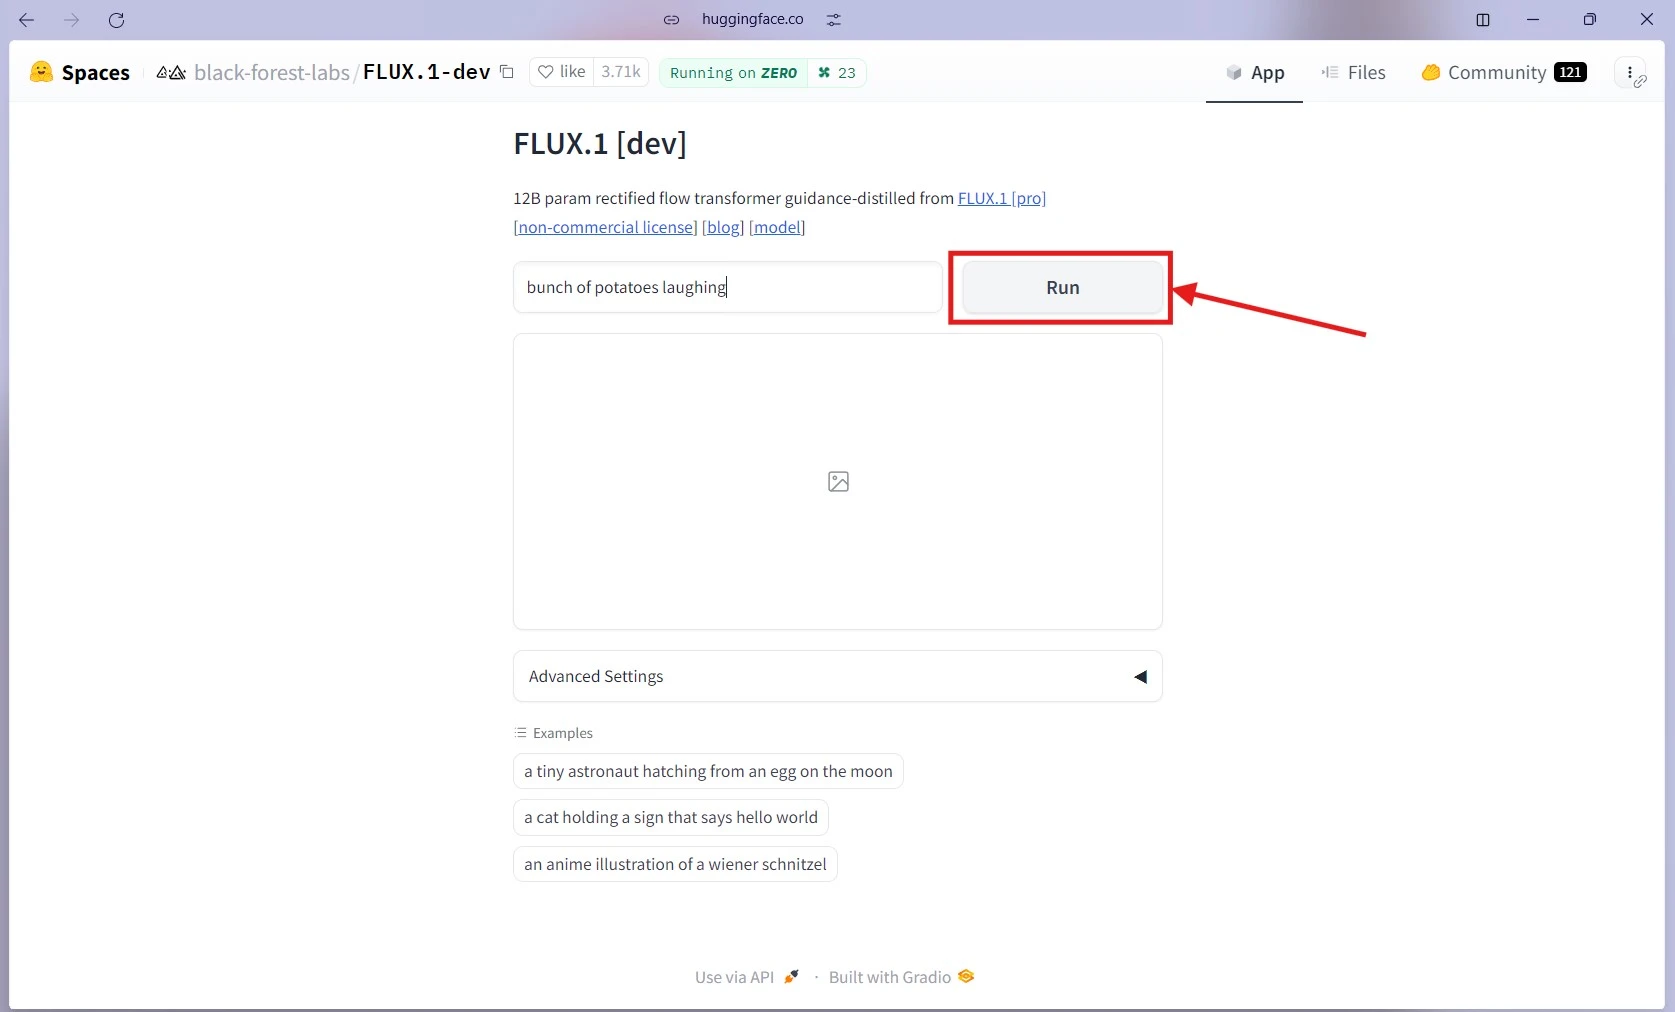Click the 121 community count badge

(x=1570, y=72)
